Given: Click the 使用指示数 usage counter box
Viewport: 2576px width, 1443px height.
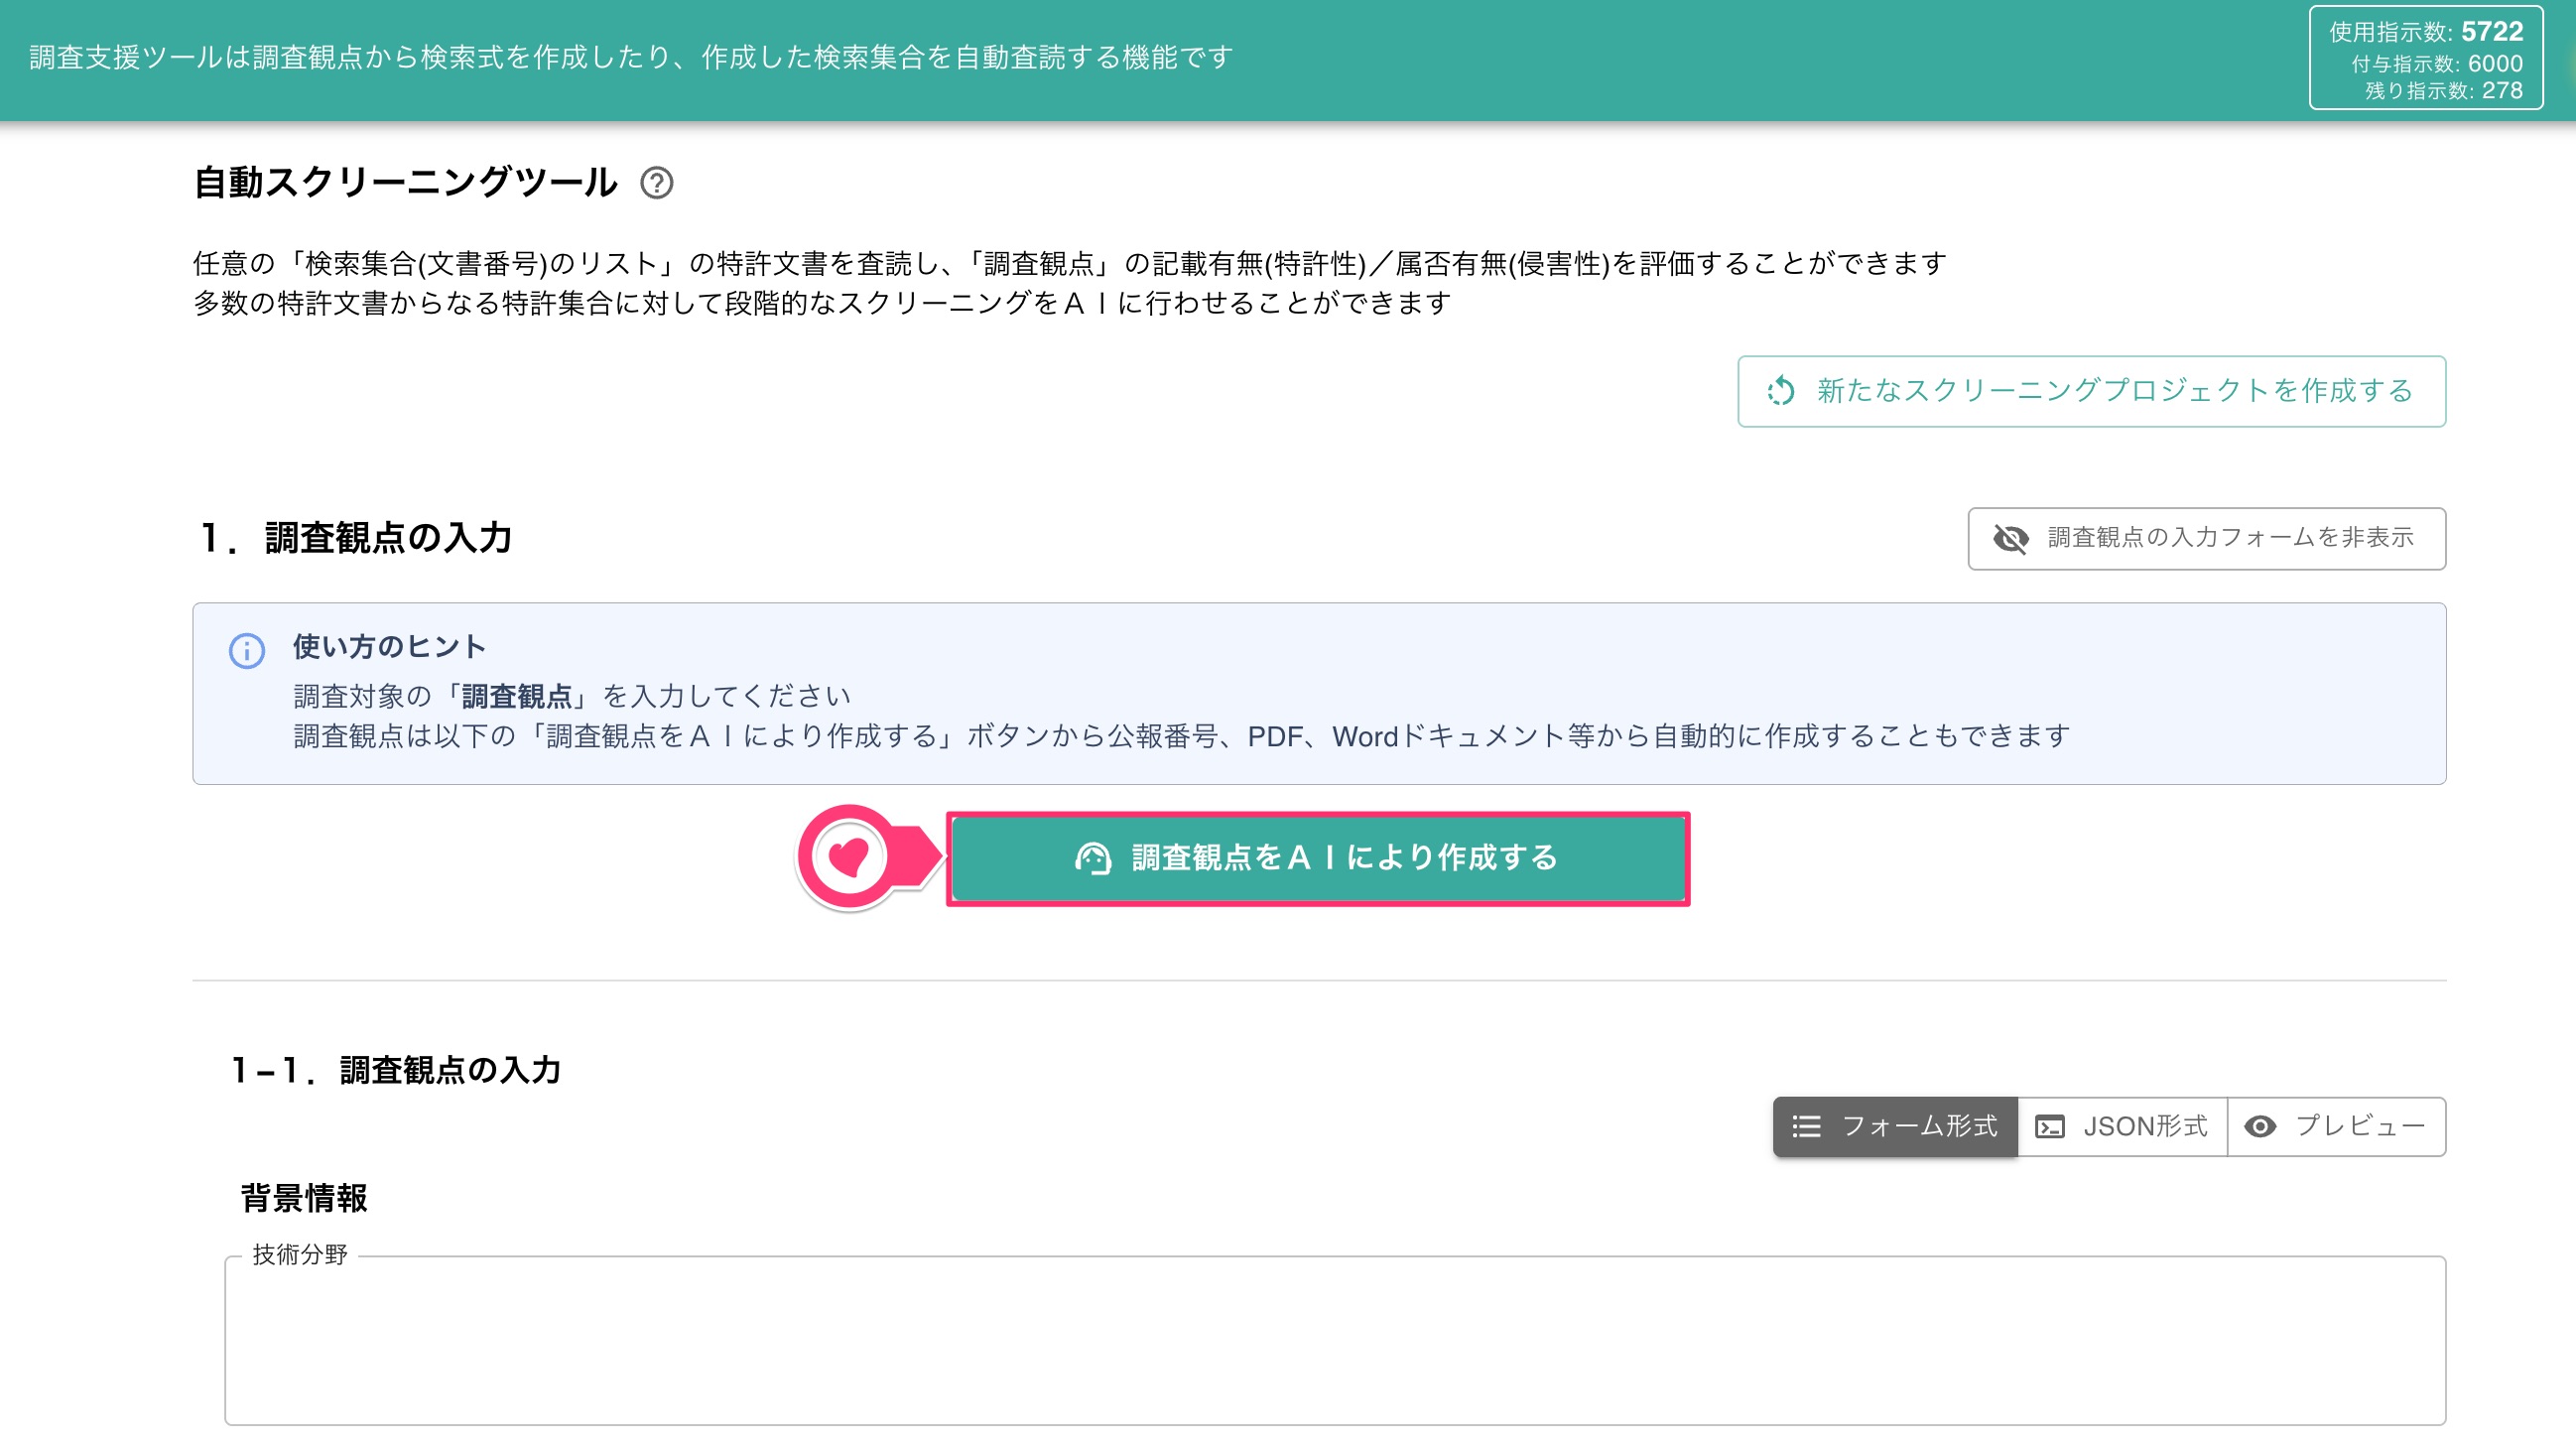Looking at the screenshot, I should [x=2426, y=58].
